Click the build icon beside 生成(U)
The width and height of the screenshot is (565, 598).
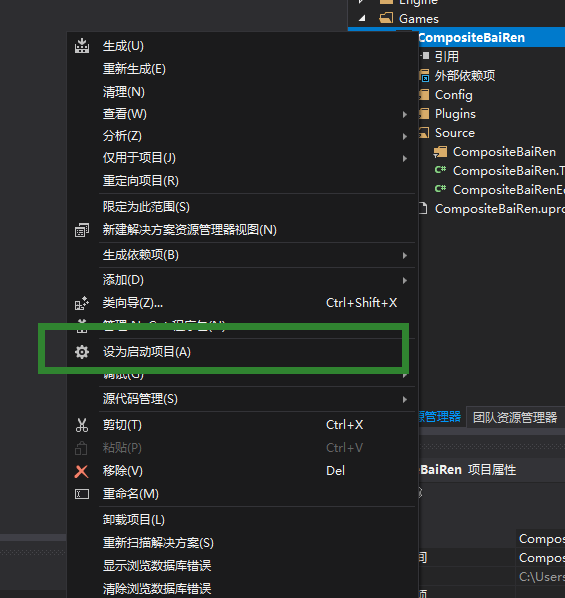click(82, 46)
